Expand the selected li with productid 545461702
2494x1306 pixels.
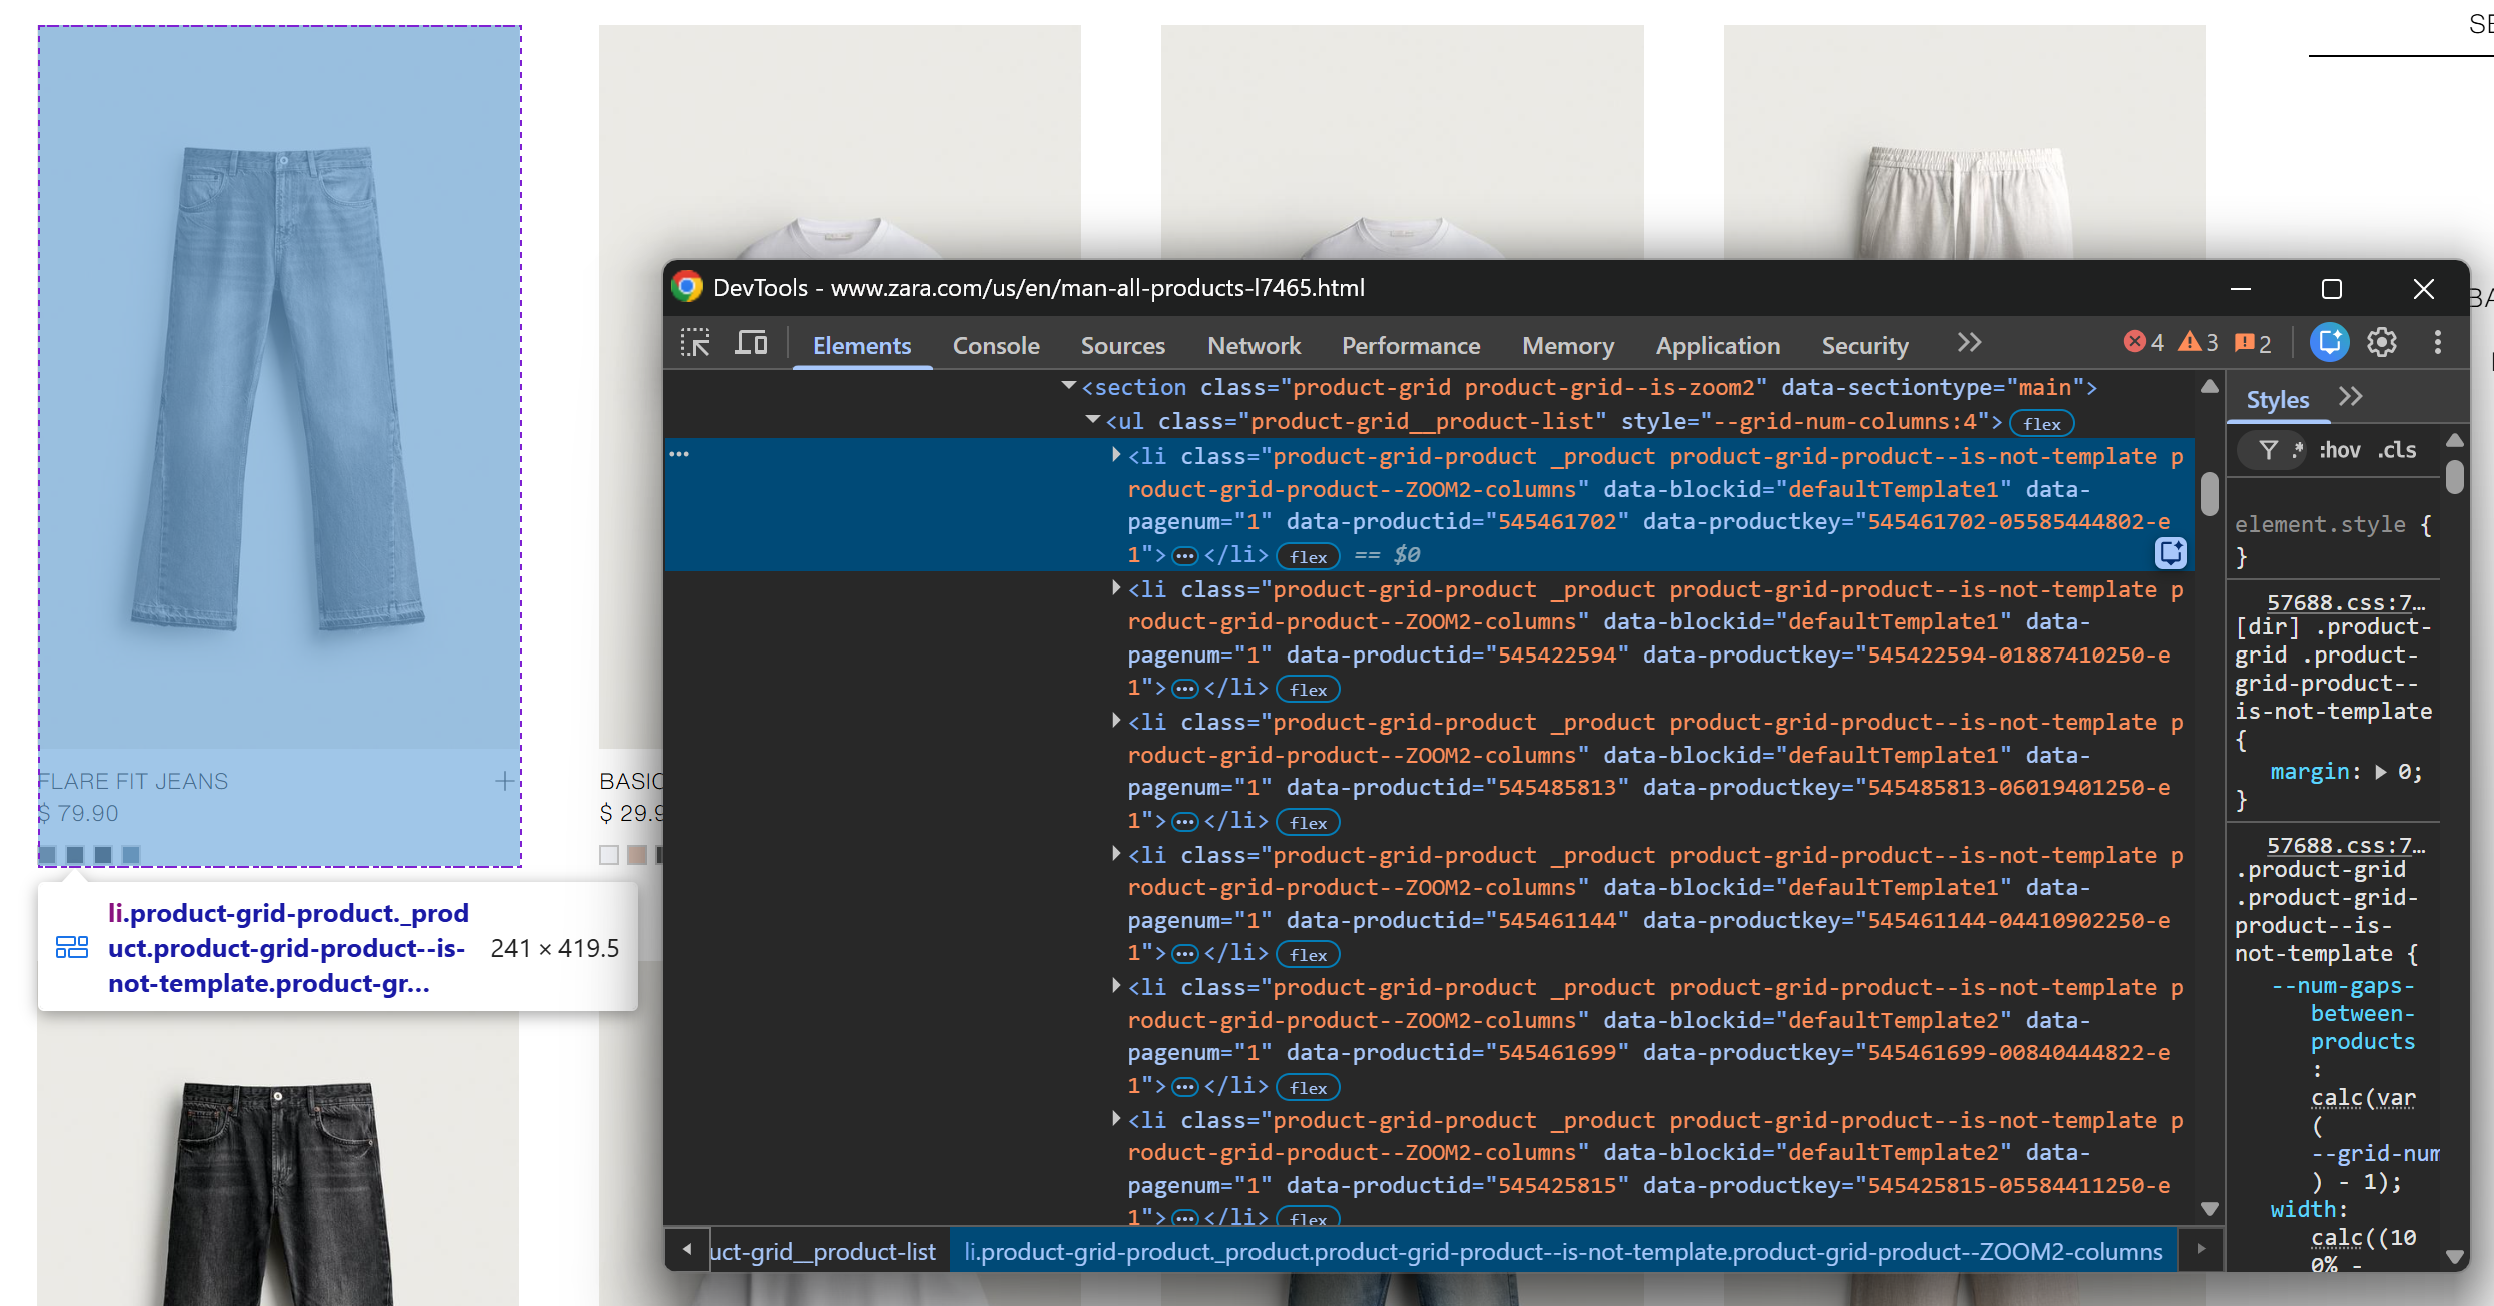tap(1116, 455)
